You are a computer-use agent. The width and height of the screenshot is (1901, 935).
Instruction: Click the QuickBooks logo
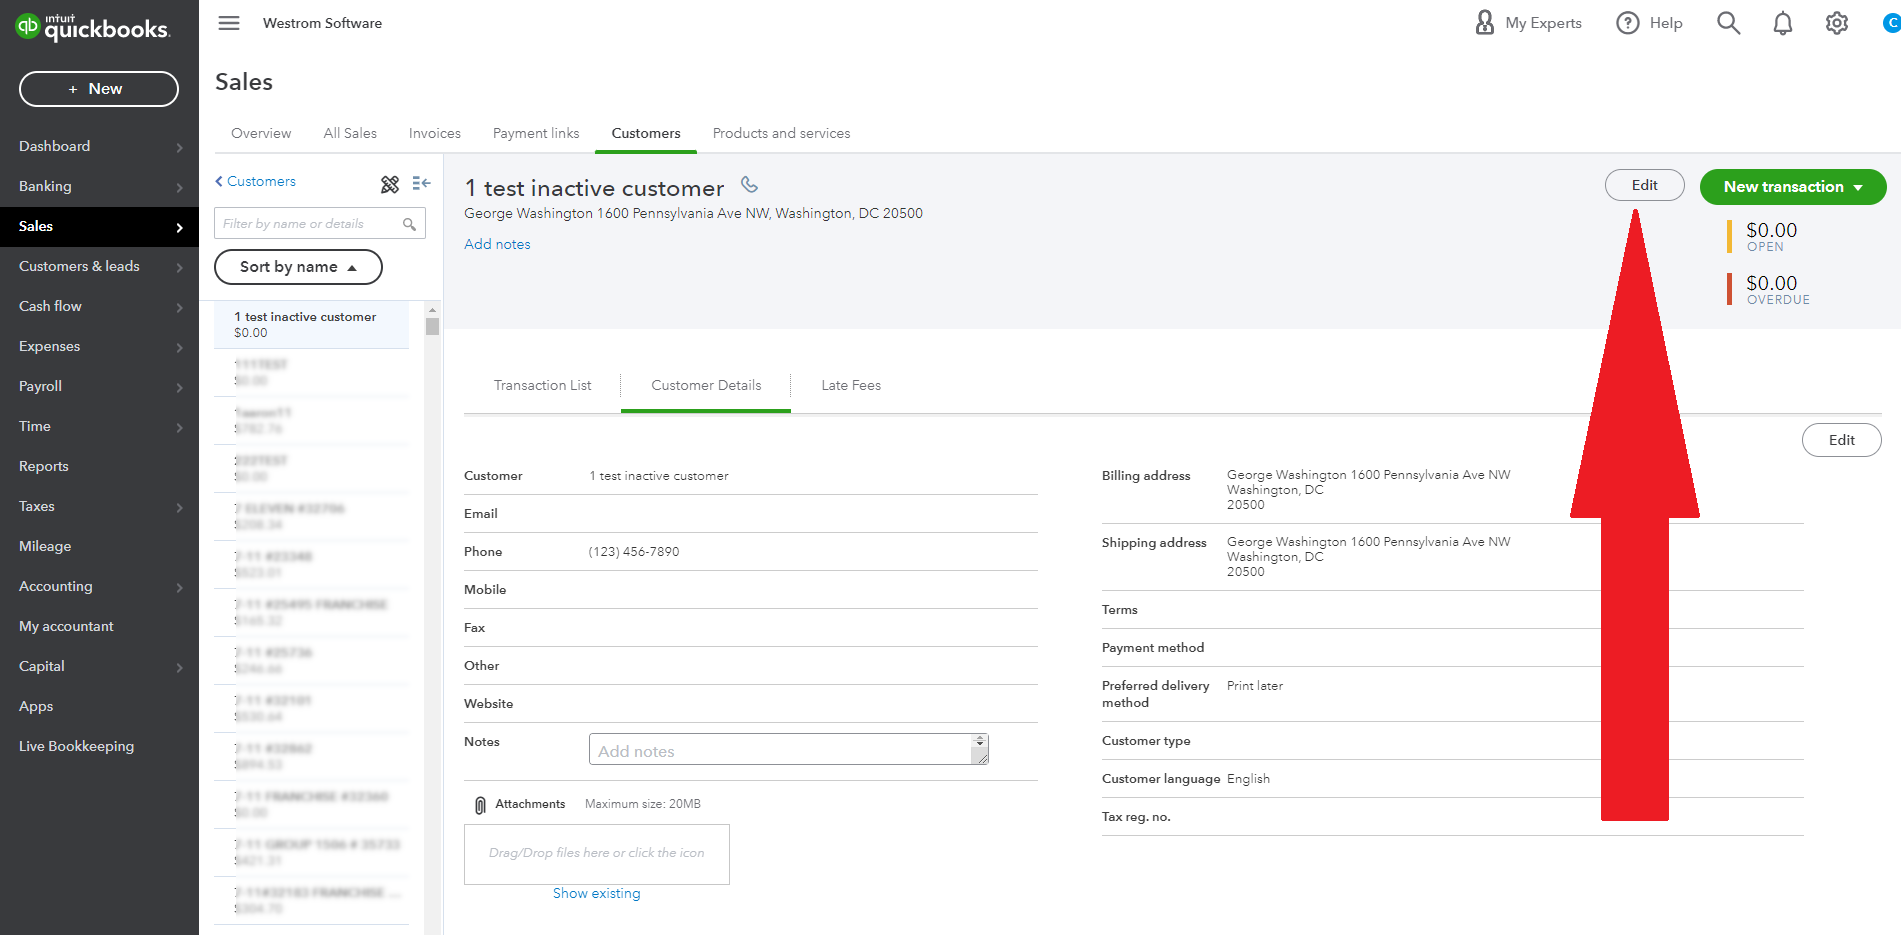pos(93,27)
